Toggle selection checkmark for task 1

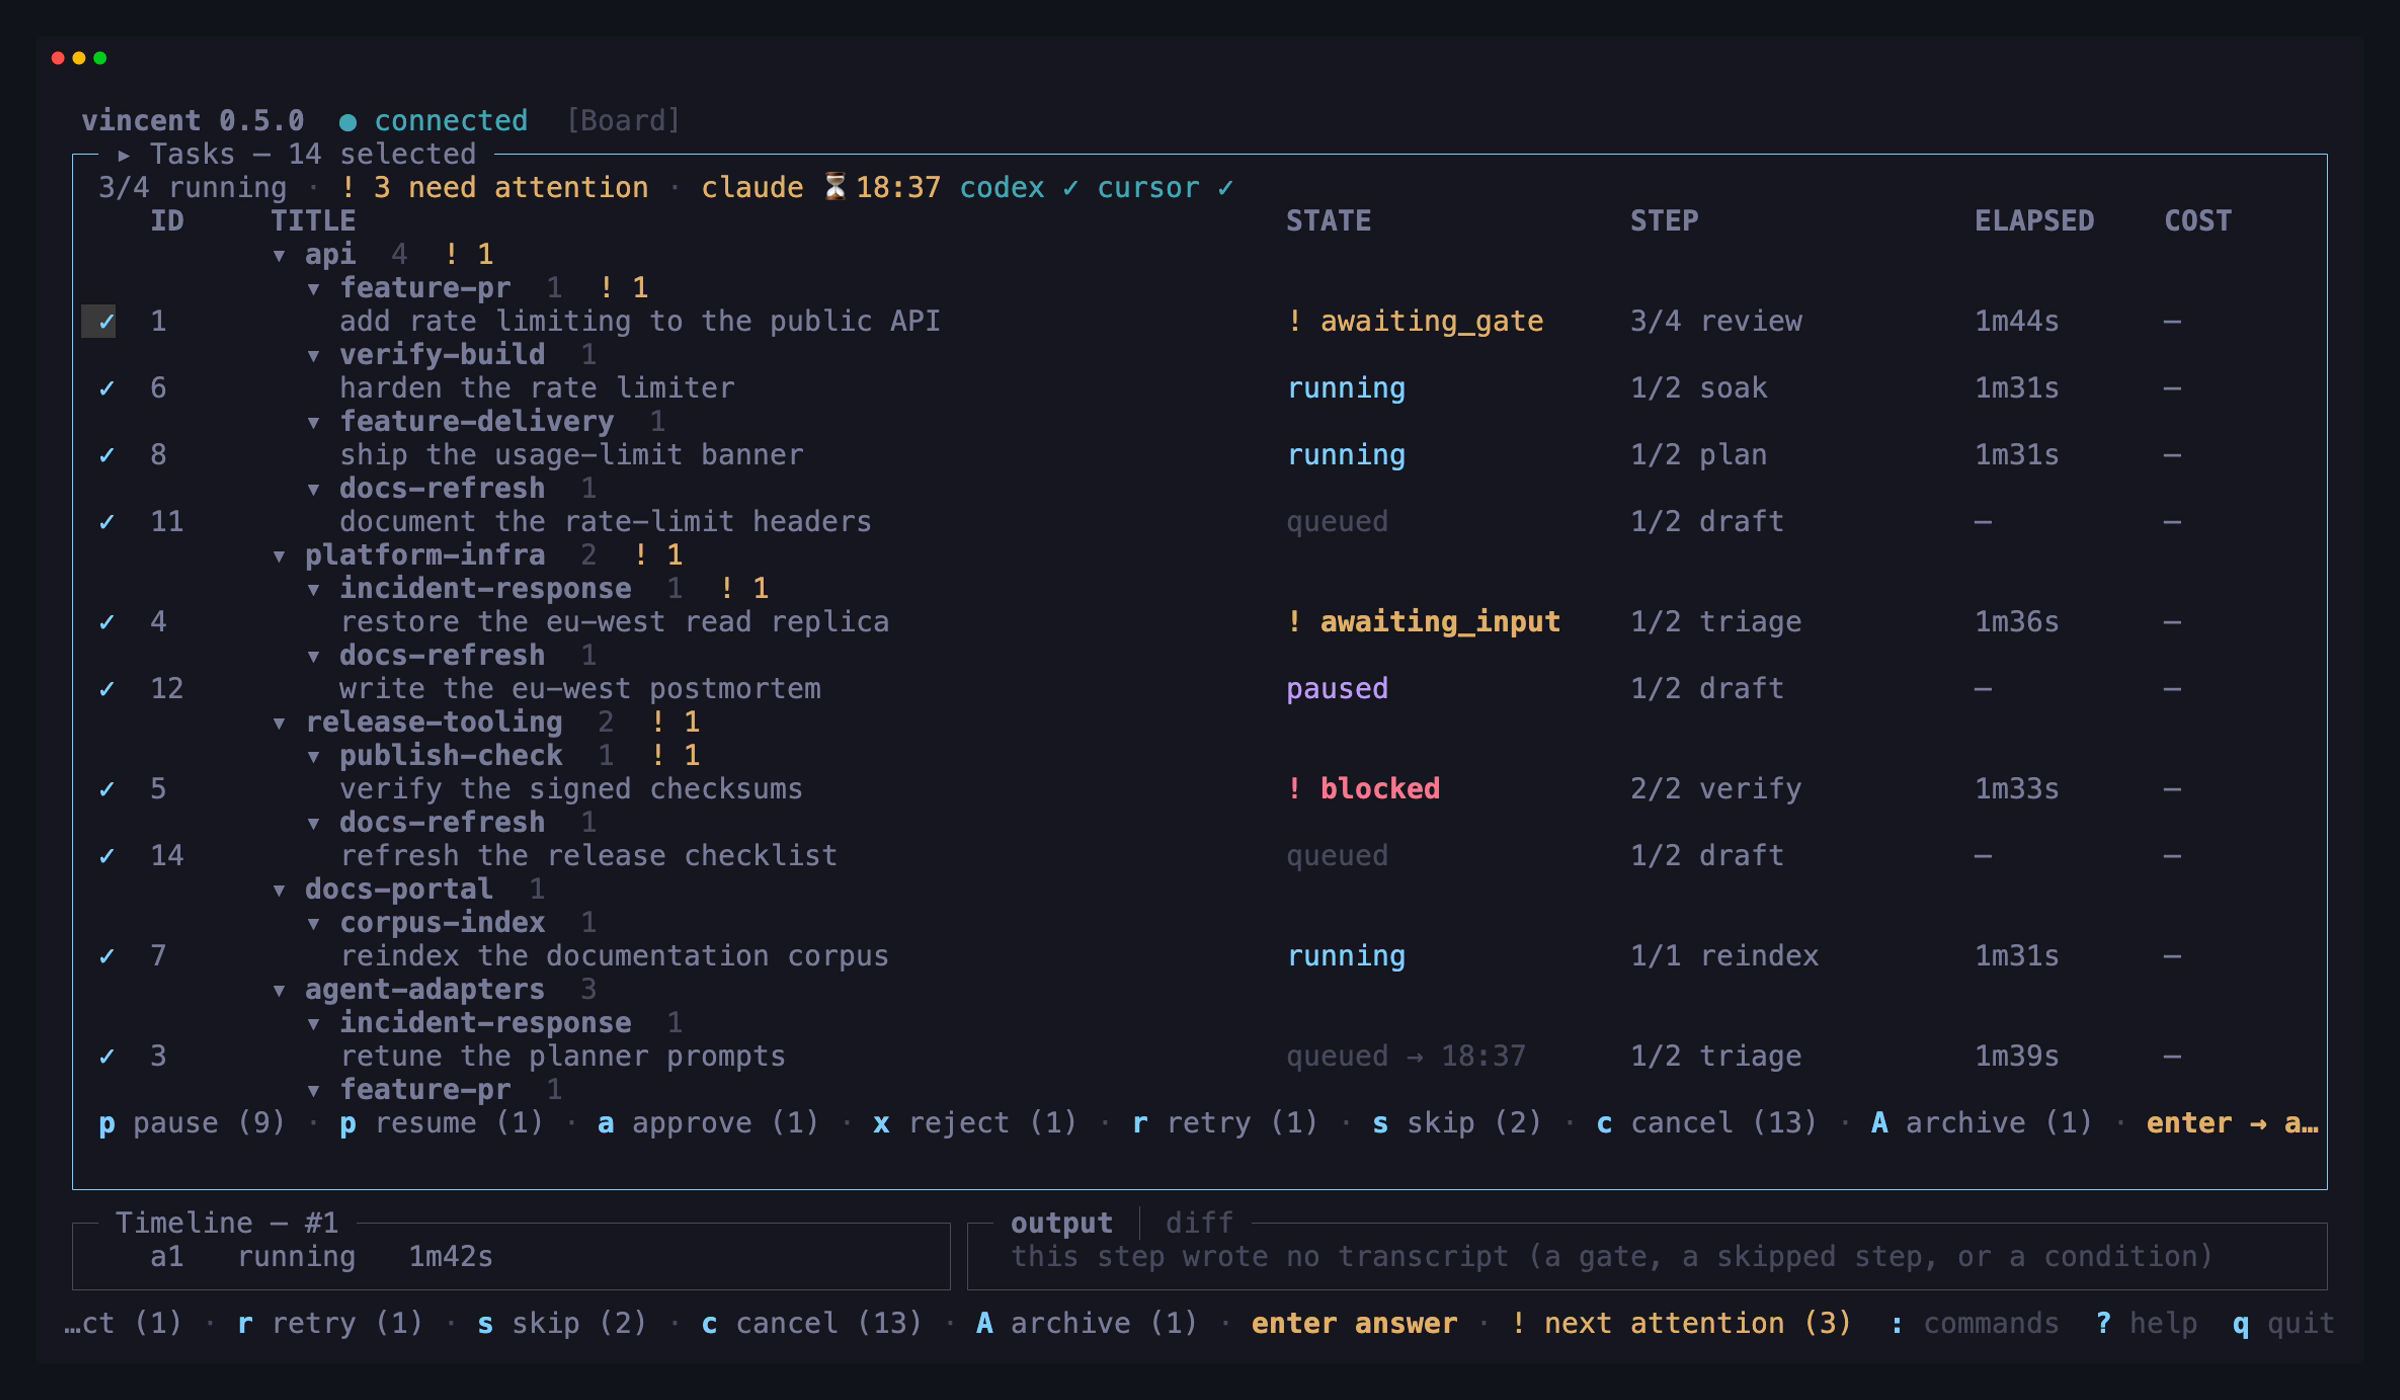pyautogui.click(x=106, y=322)
